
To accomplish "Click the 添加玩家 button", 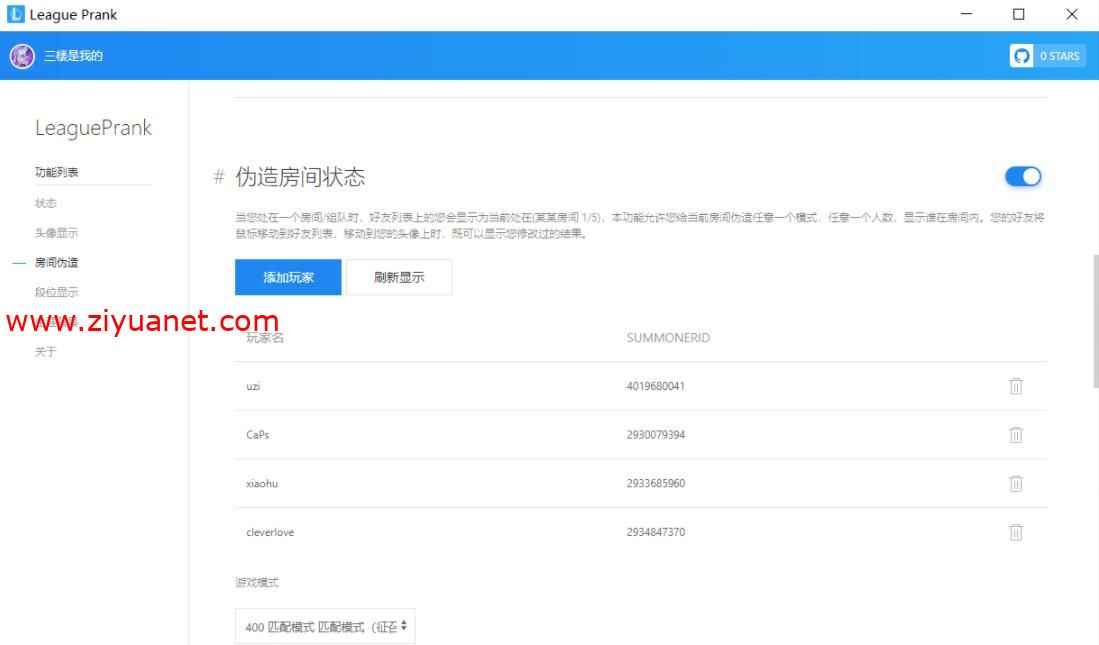I will click(288, 277).
